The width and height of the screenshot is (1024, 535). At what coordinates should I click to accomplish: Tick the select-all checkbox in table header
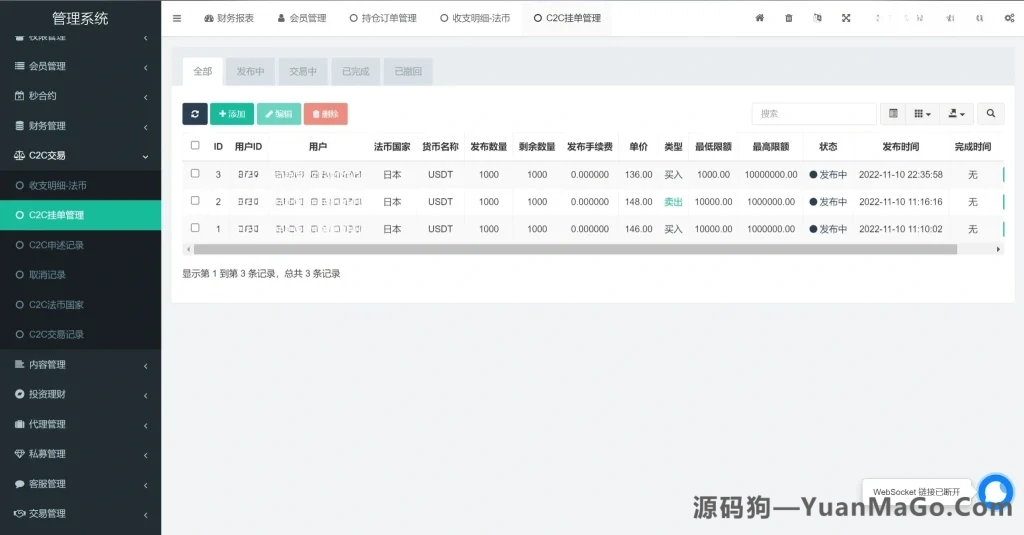pyautogui.click(x=195, y=146)
